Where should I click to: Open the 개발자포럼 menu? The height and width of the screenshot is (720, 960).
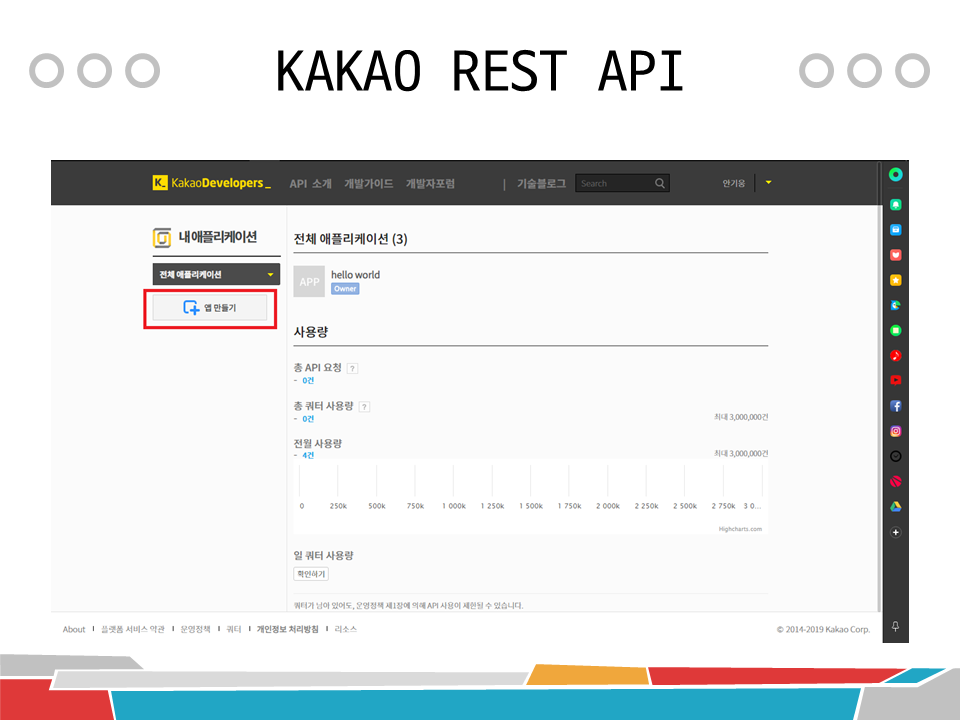430,184
